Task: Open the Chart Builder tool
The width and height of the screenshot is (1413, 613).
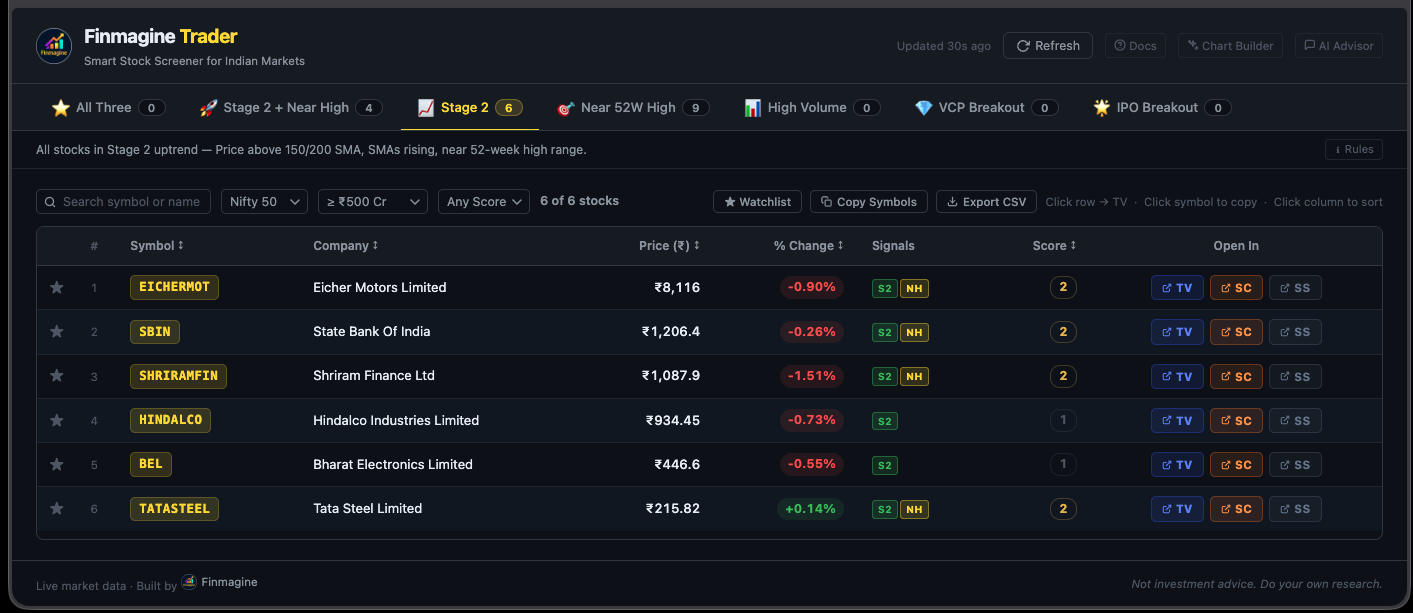Action: (x=1230, y=46)
